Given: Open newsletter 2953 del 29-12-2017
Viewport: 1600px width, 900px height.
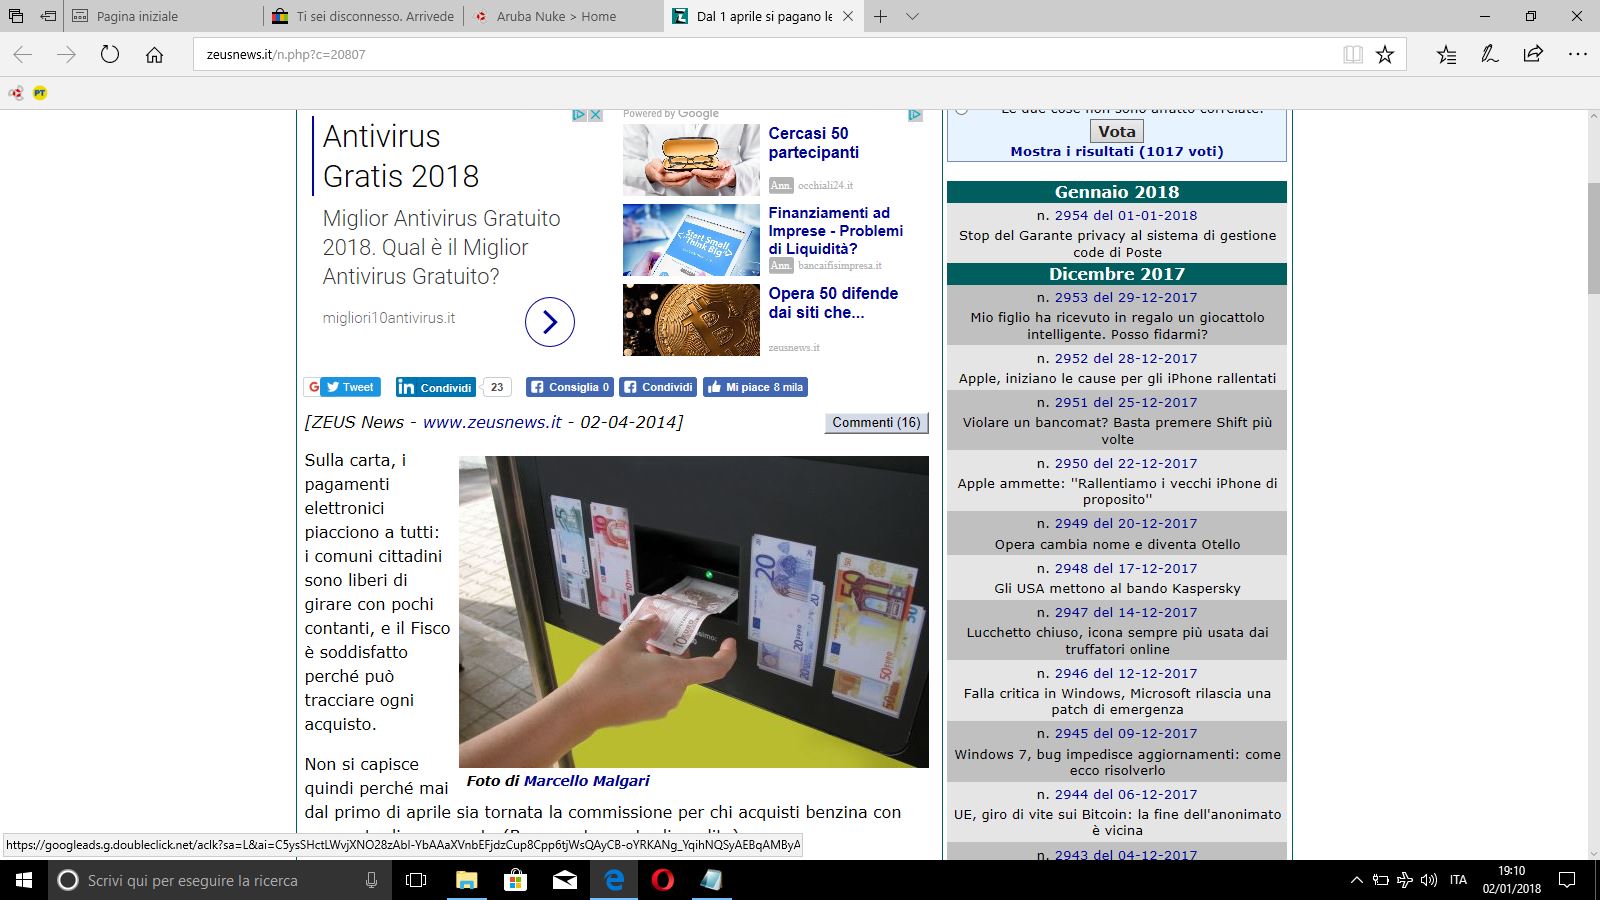Looking at the screenshot, I should [x=1125, y=297].
